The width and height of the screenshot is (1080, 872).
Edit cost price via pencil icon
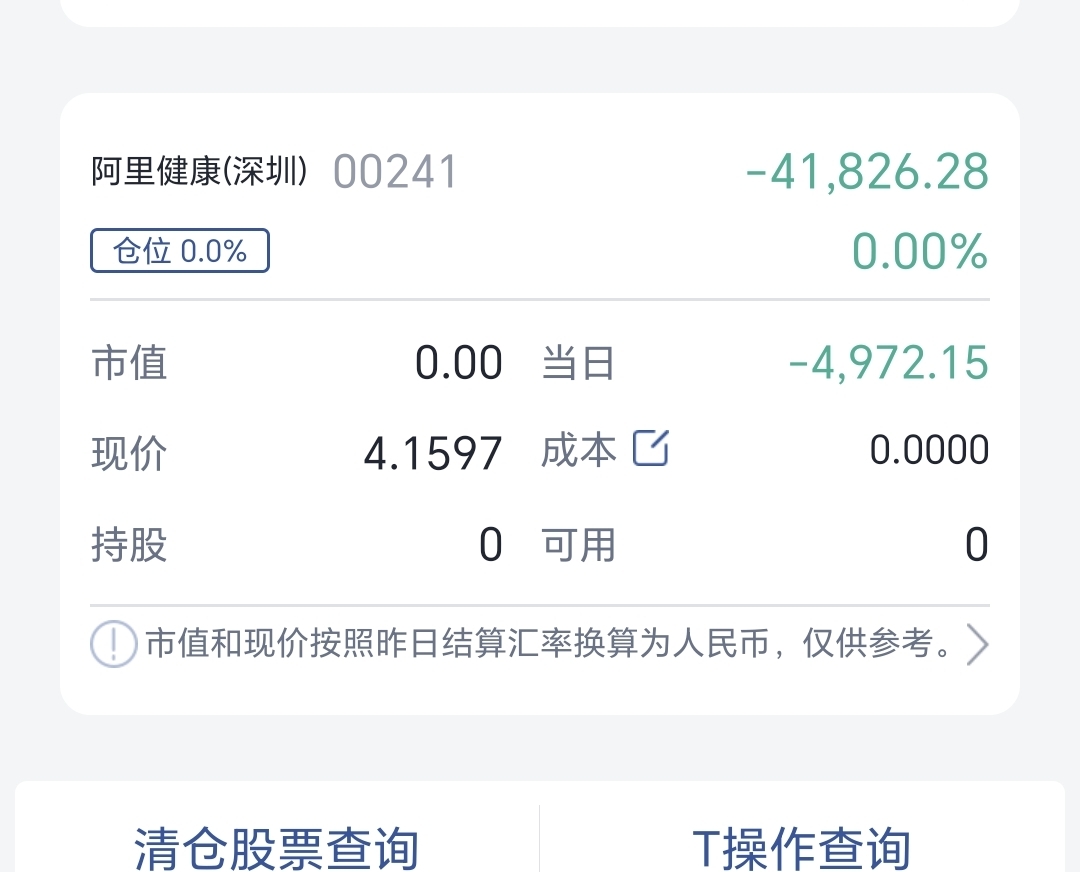tap(651, 448)
